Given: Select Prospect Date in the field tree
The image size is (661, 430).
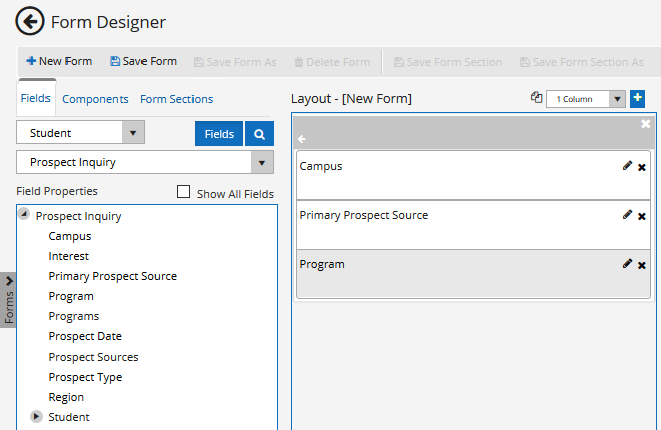Looking at the screenshot, I should pyautogui.click(x=85, y=336).
